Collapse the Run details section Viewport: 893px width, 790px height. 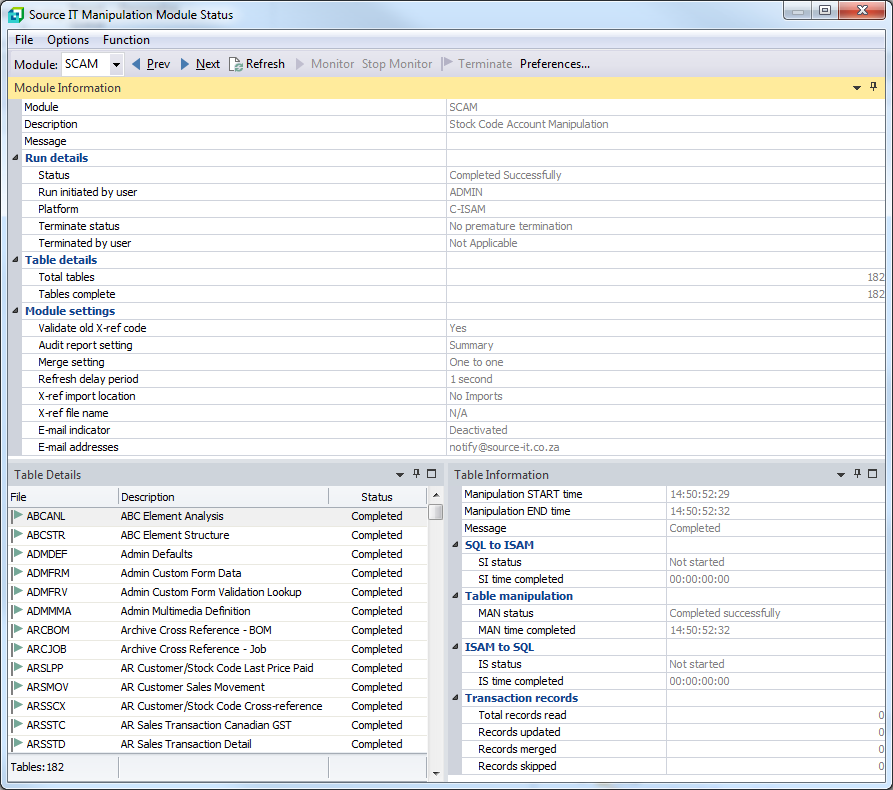pos(15,158)
